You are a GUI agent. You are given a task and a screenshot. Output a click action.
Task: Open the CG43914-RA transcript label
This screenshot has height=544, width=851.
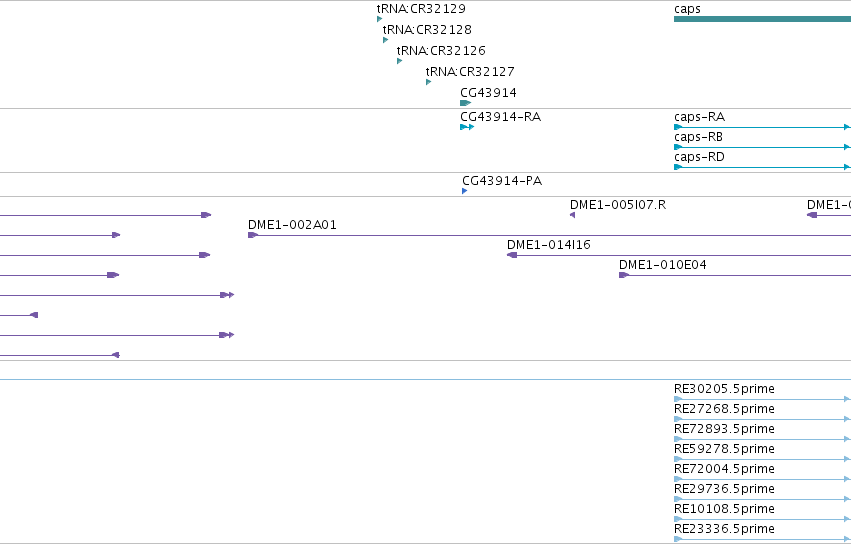coord(500,117)
